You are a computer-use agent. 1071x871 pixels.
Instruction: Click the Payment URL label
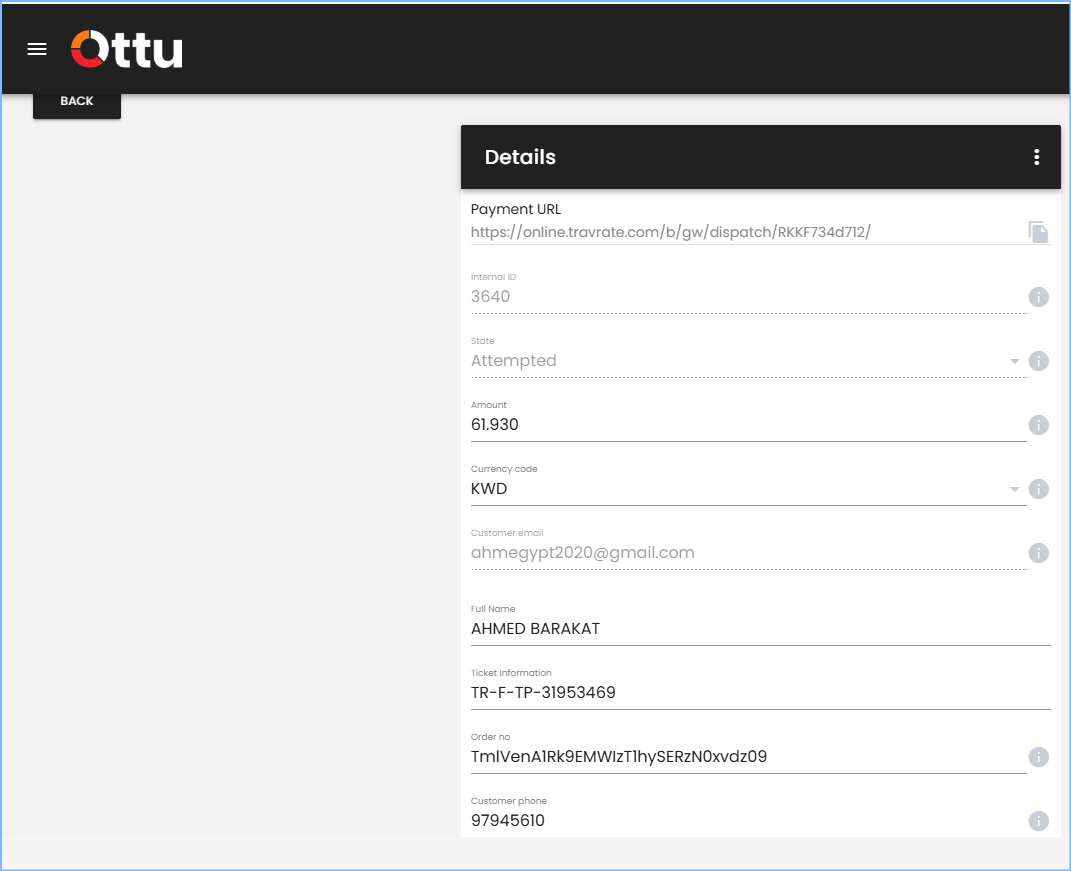click(516, 209)
